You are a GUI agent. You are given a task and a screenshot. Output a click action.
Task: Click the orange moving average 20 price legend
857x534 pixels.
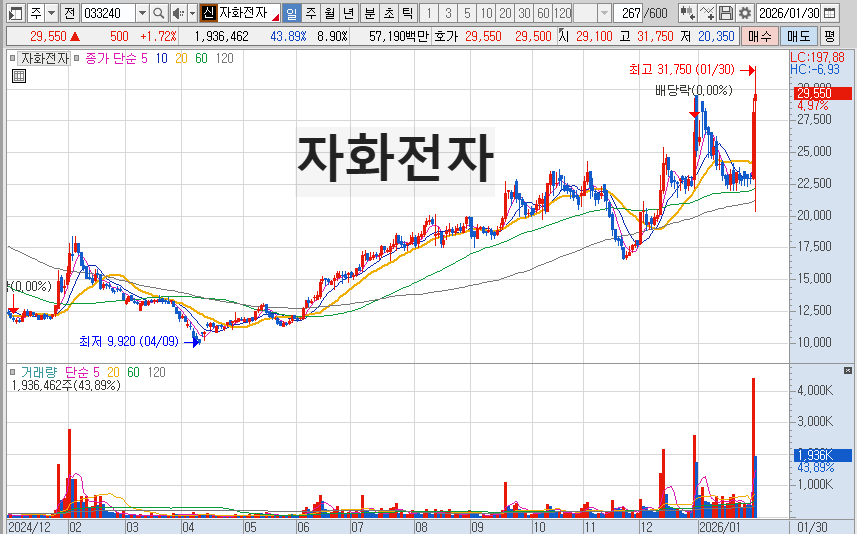(x=181, y=58)
